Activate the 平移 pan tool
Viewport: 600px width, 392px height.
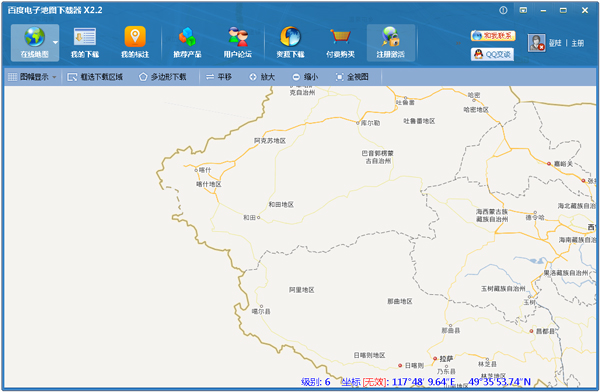coord(219,77)
